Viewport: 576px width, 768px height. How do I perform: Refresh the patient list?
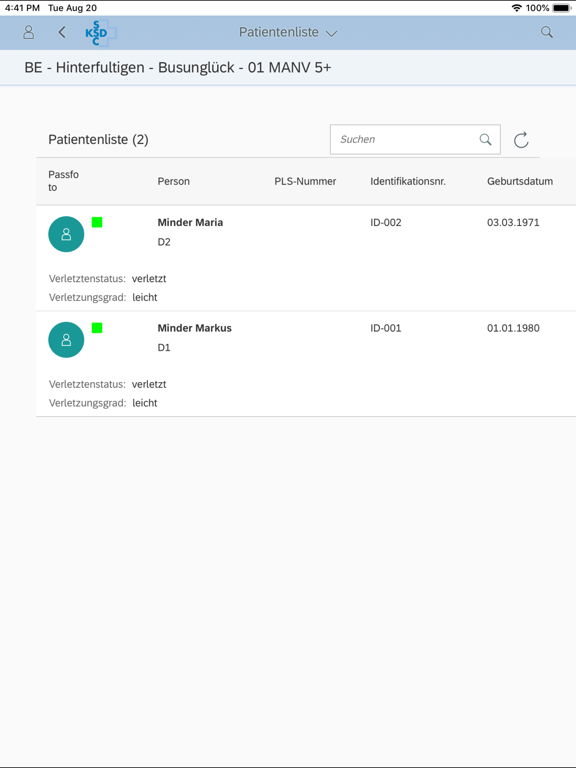click(521, 140)
